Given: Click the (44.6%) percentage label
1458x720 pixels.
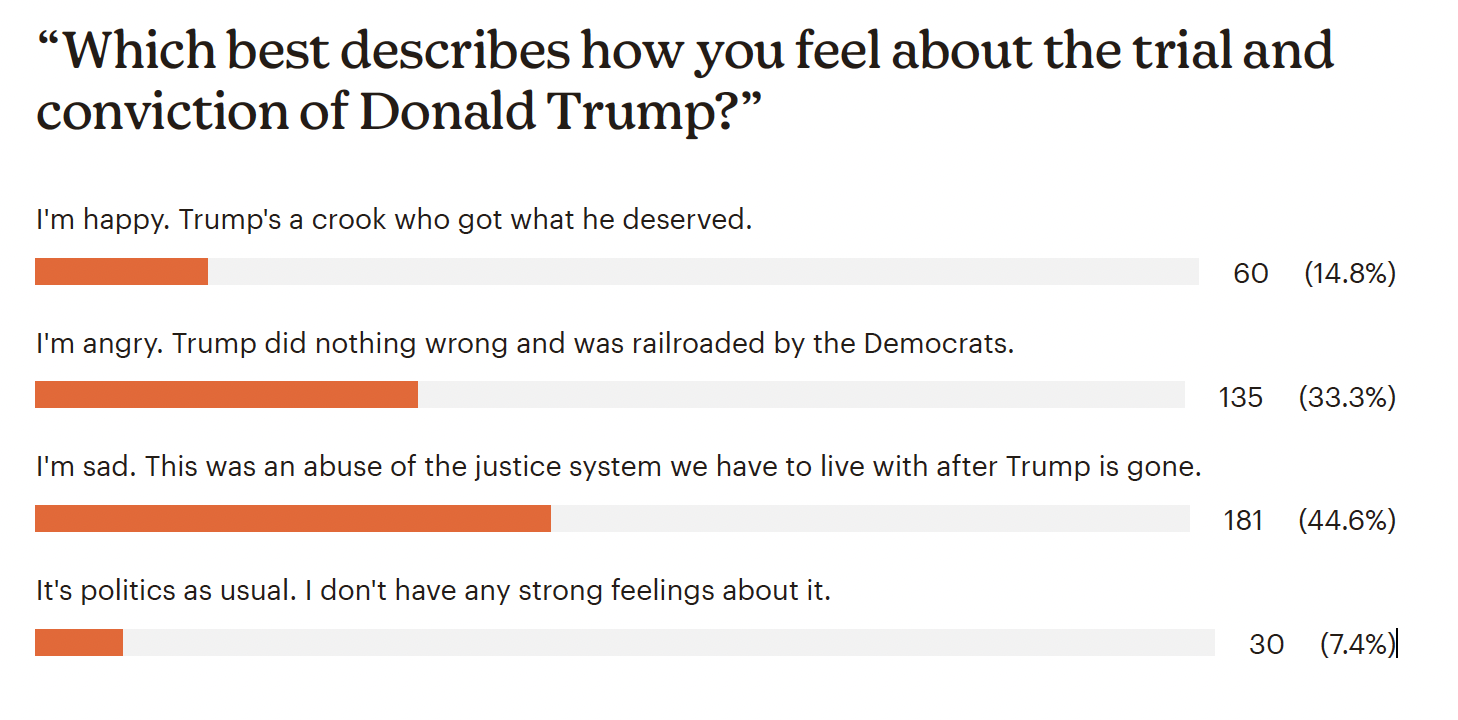Looking at the screenshot, I should pyautogui.click(x=1346, y=520).
